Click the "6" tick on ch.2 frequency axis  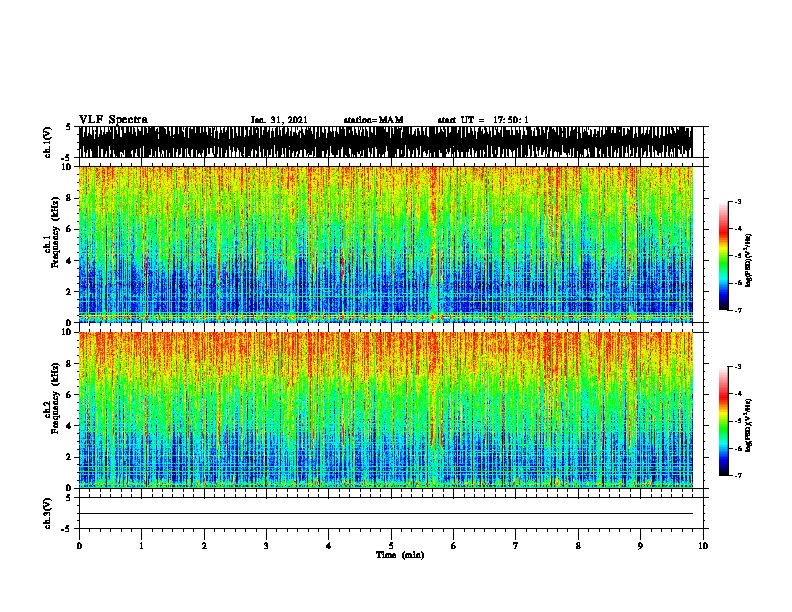pyautogui.click(x=69, y=395)
